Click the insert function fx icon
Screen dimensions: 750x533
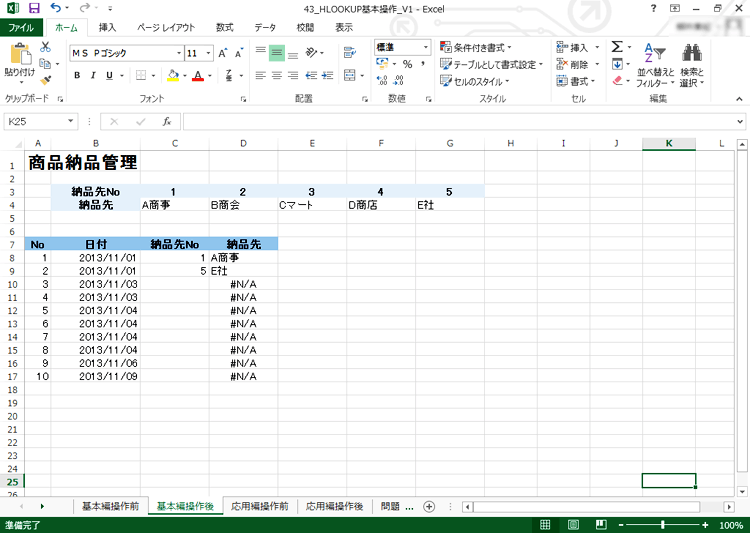(x=166, y=122)
